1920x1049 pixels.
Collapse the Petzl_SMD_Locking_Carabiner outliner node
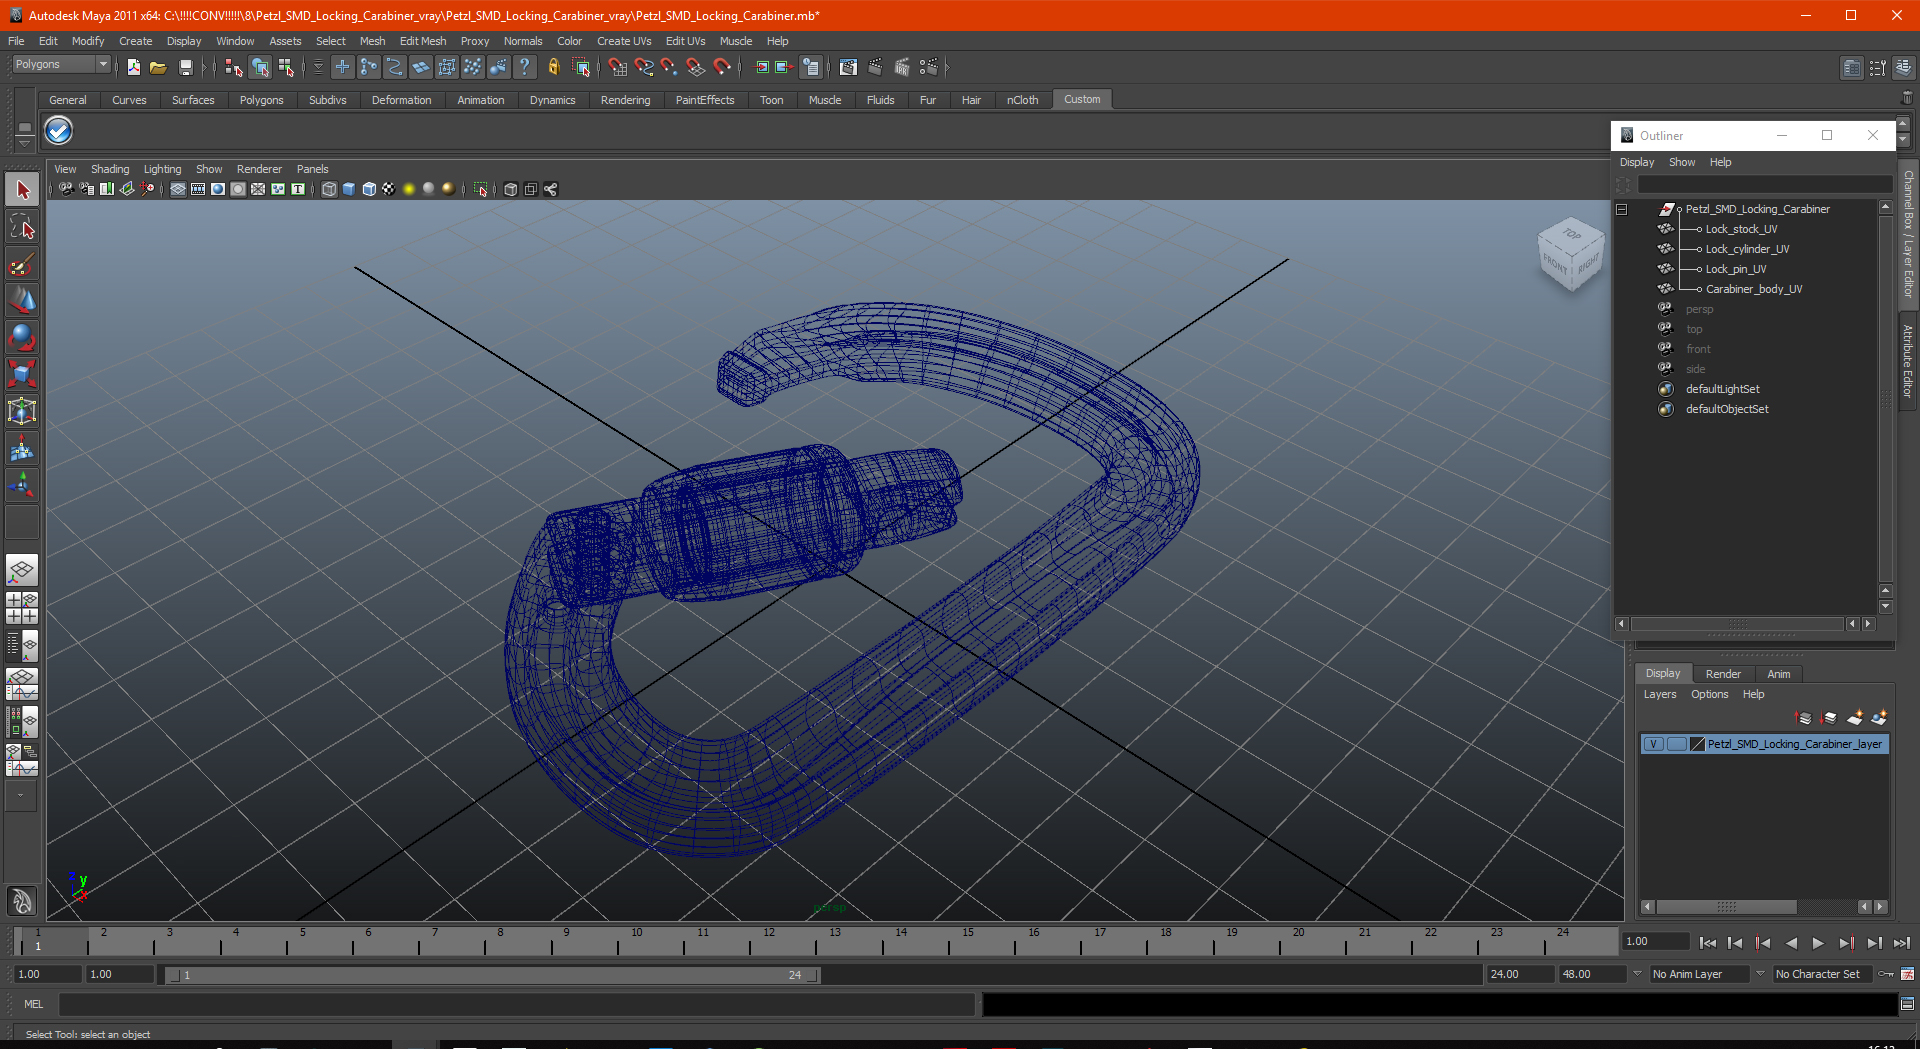[1622, 209]
